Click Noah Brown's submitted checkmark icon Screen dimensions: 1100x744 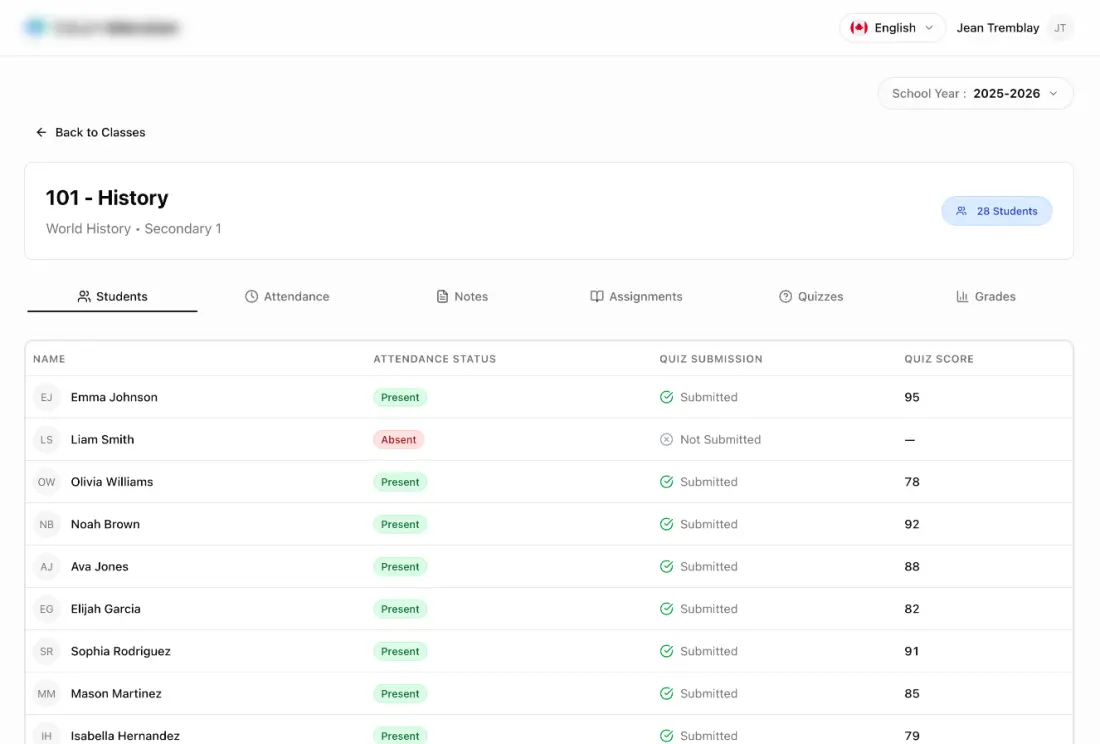[x=666, y=525]
